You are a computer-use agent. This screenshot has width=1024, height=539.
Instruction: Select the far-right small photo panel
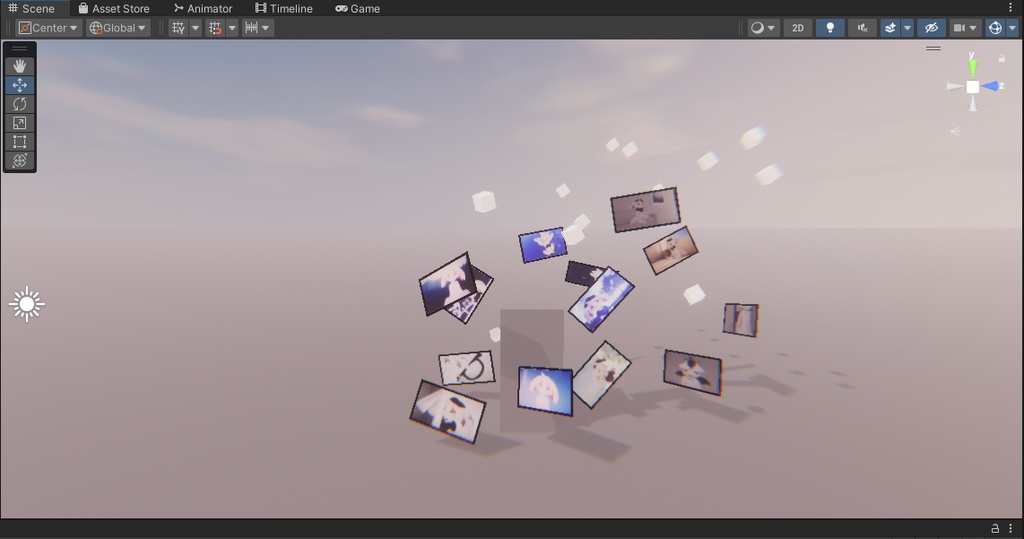point(741,320)
